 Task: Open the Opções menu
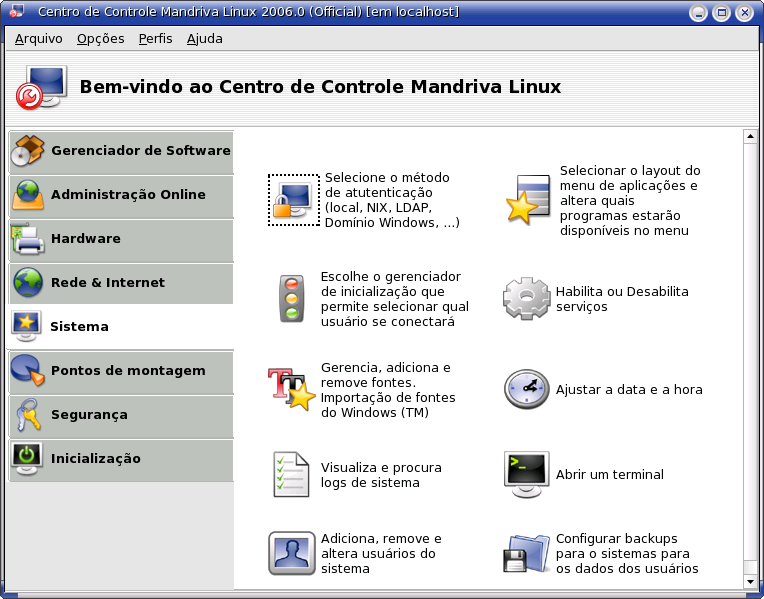click(100, 39)
